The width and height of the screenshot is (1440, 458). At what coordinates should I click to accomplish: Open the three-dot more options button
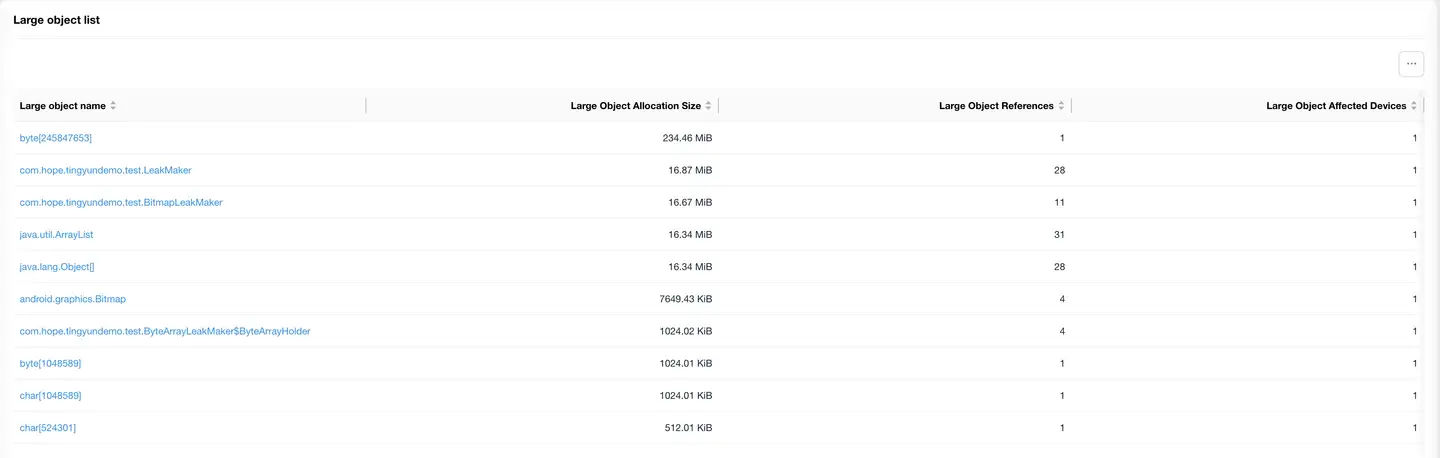[x=1411, y=63]
